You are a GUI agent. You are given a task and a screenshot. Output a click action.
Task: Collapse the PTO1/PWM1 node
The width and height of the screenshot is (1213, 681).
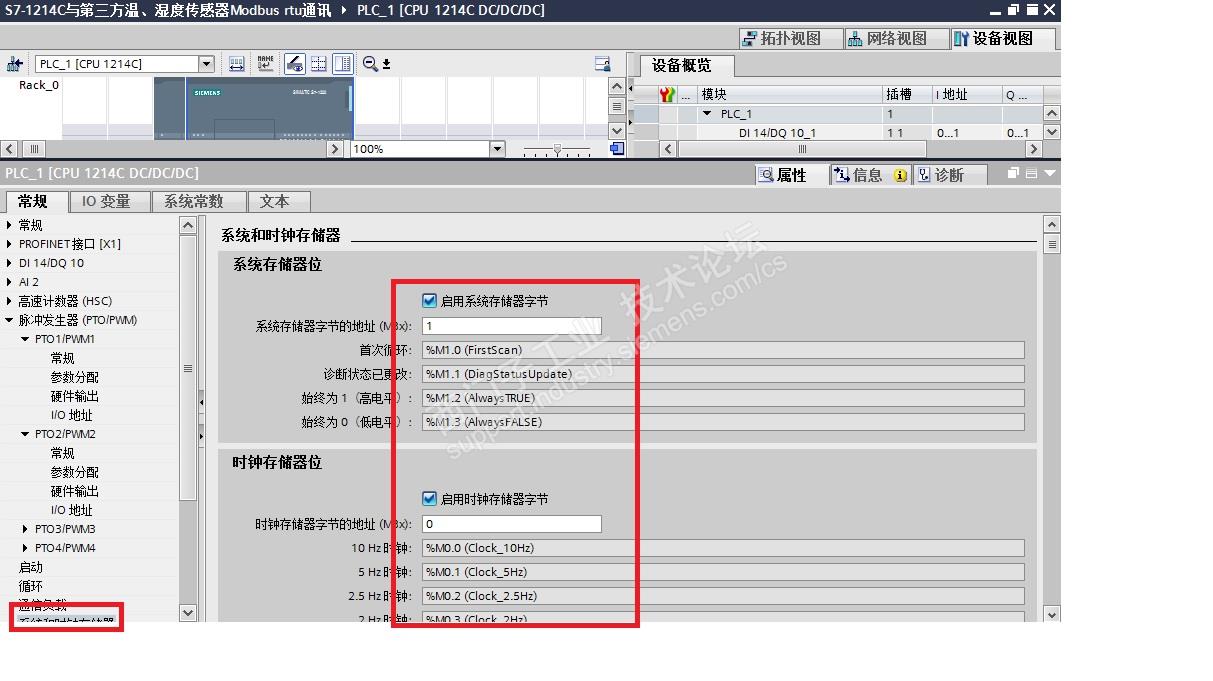click(26, 339)
